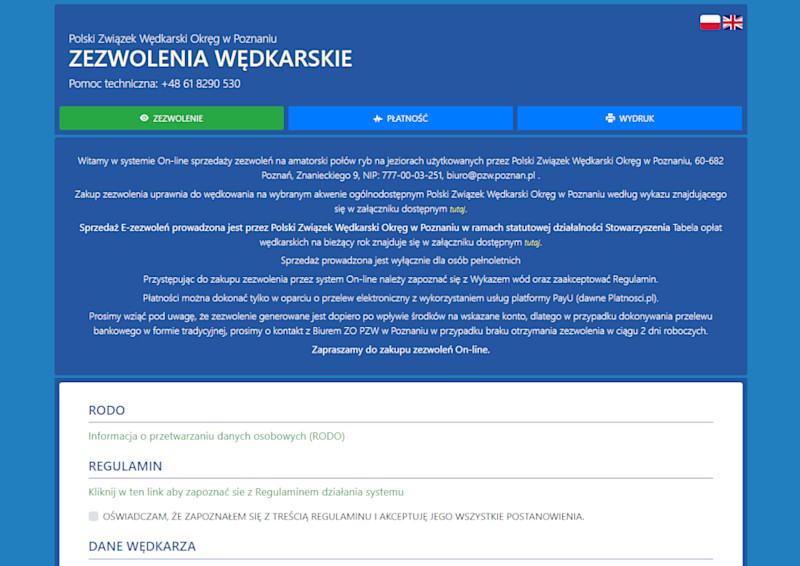Click the printer icon on the WYDRUK button
The image size is (800, 566).
point(610,118)
